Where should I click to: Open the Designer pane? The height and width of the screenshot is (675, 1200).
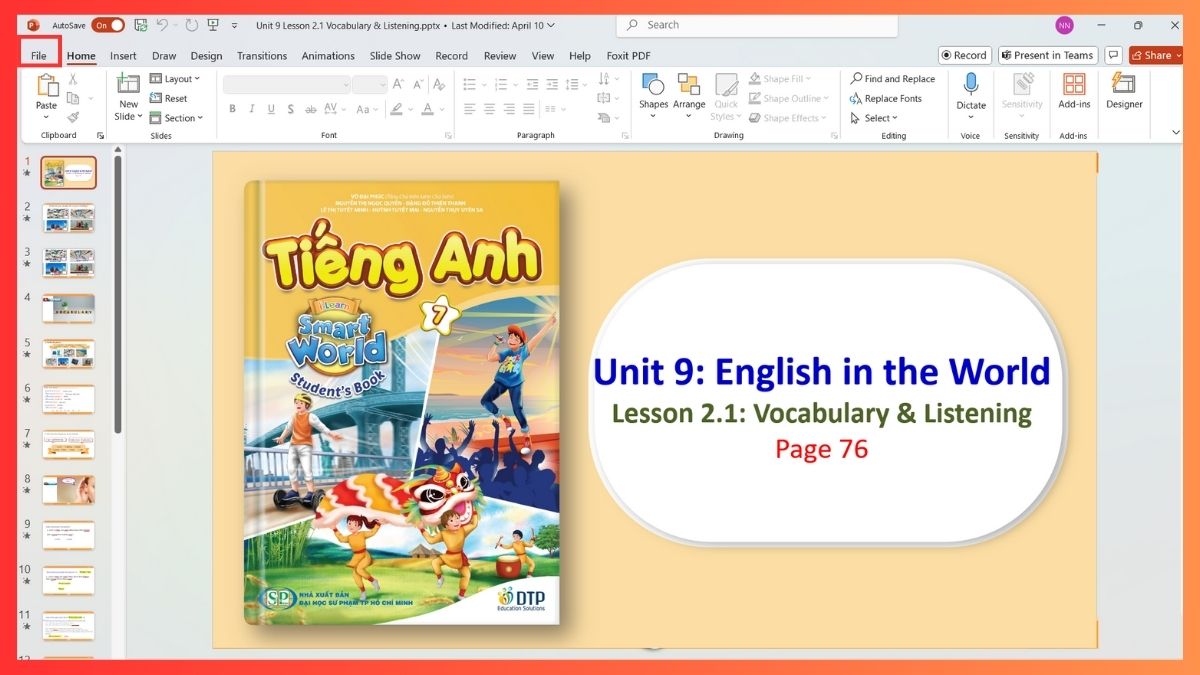coord(1124,90)
